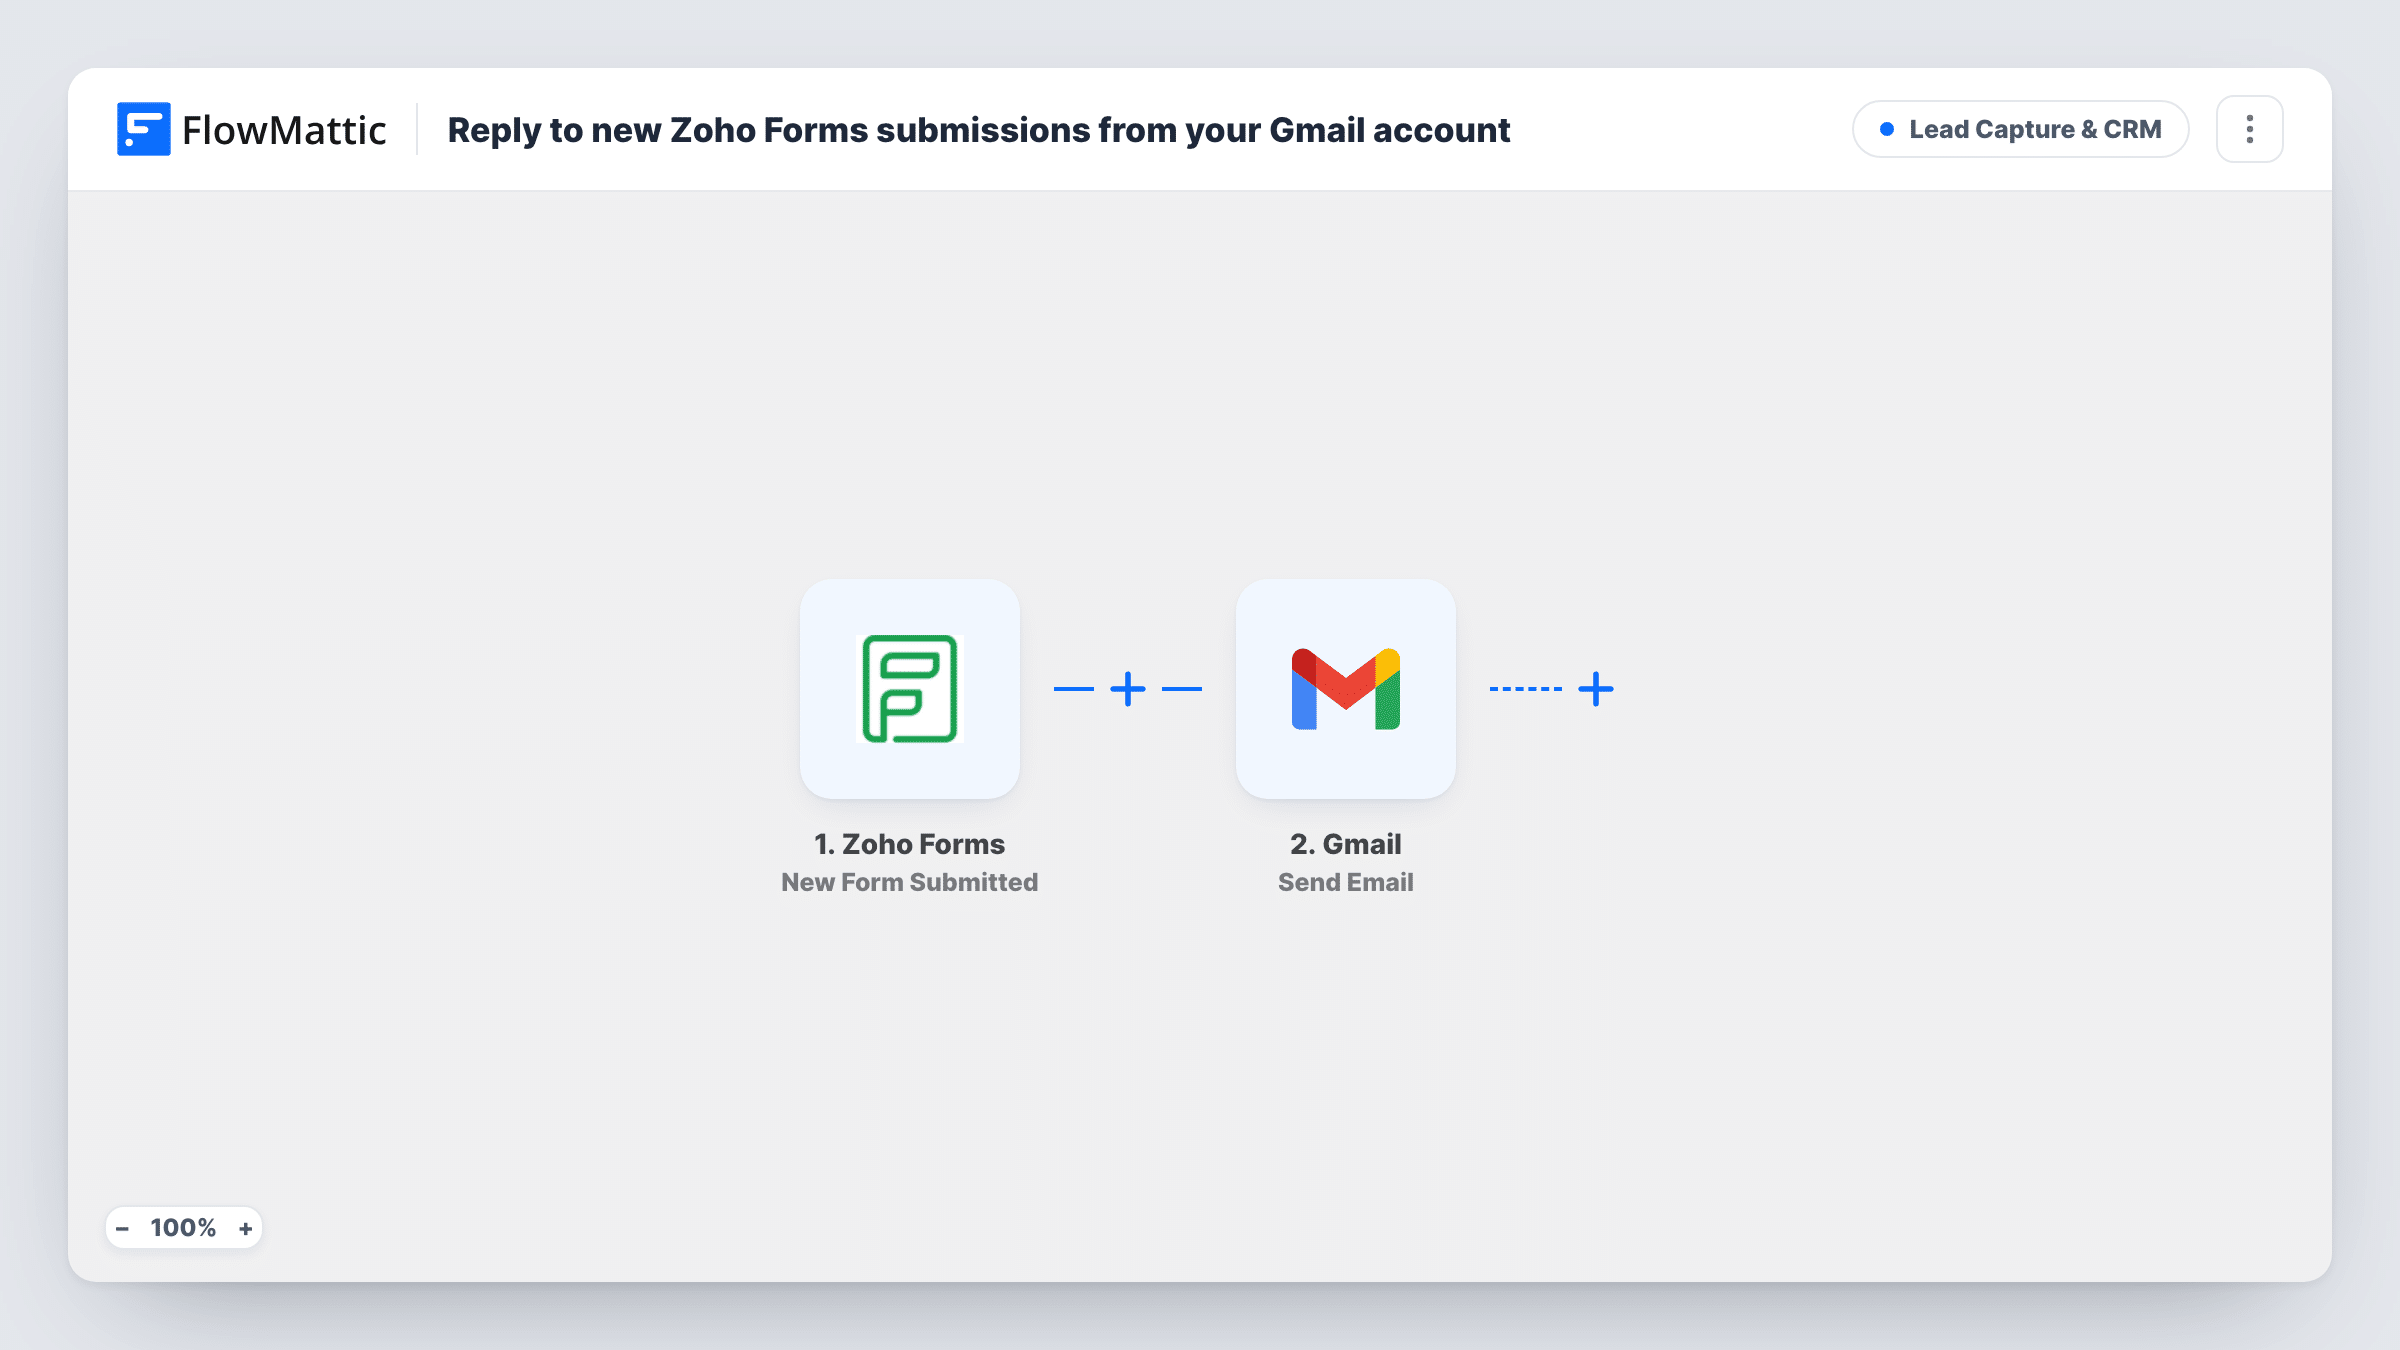
Task: Insert a step between Zoho Forms and Gmail
Action: pos(1128,689)
